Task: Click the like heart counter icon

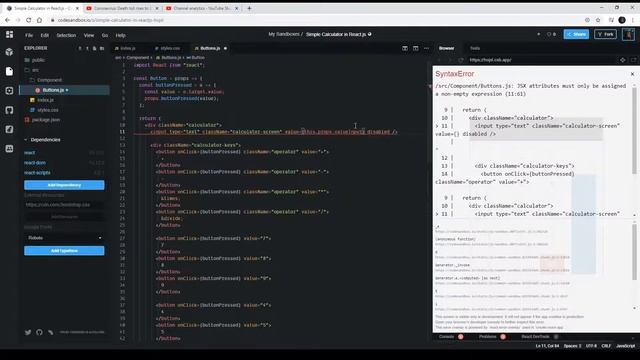Action: (x=551, y=34)
